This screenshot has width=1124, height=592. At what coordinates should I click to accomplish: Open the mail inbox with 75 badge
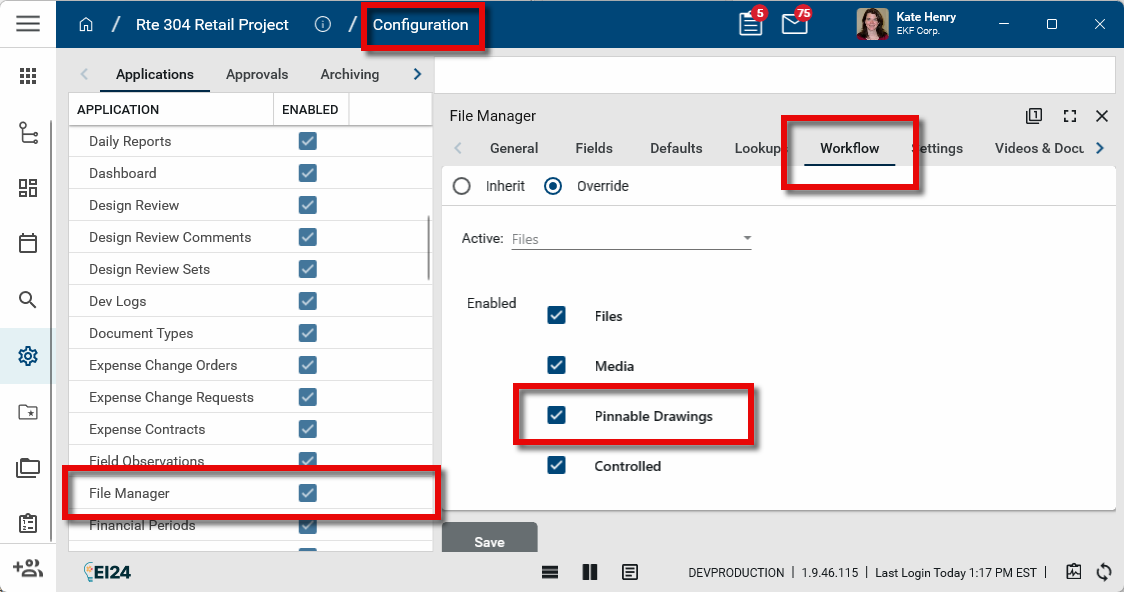[x=794, y=24]
